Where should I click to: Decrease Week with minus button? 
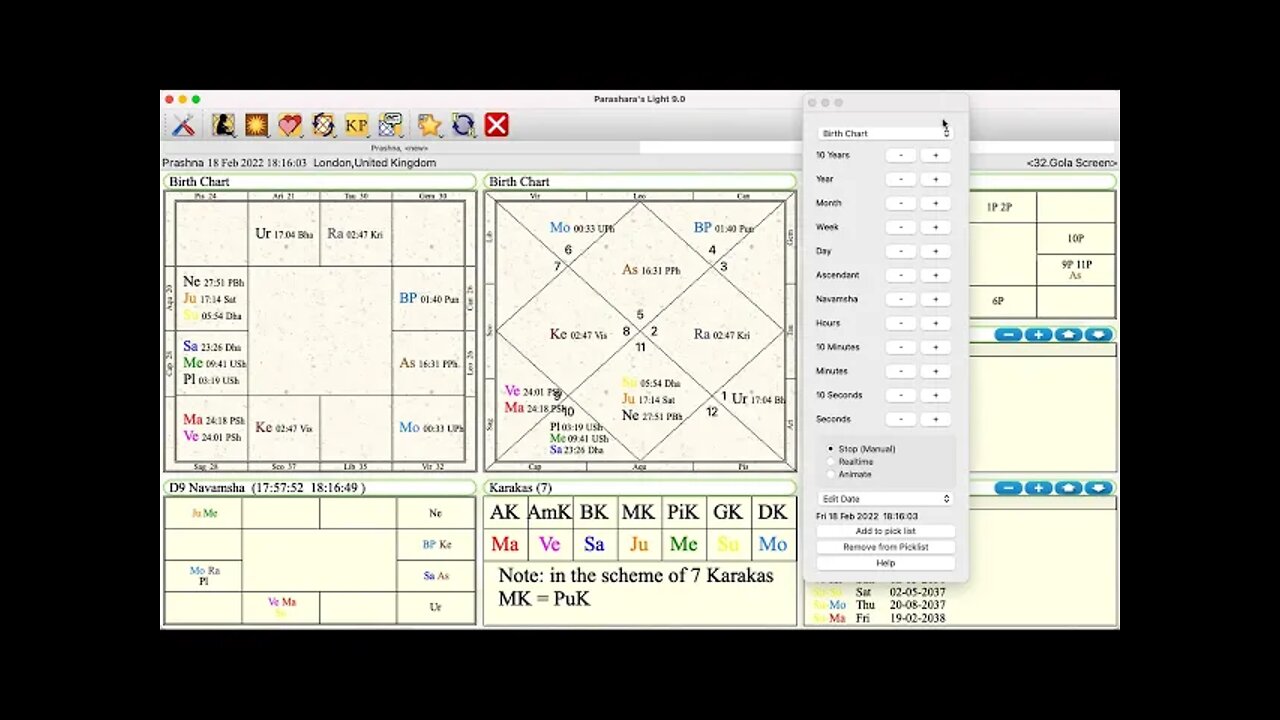(x=901, y=227)
